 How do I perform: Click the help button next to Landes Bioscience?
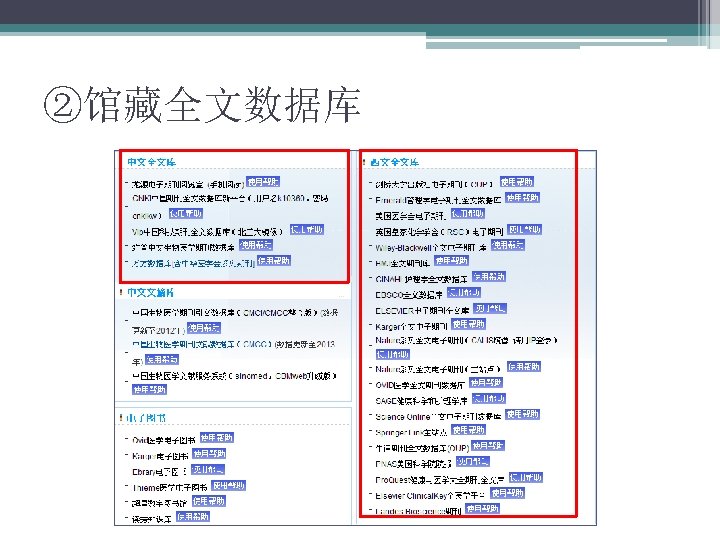click(x=483, y=509)
